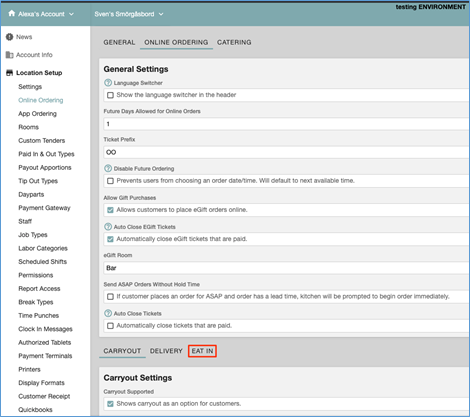
Task: Click the Location Setup store icon
Action: [10, 73]
